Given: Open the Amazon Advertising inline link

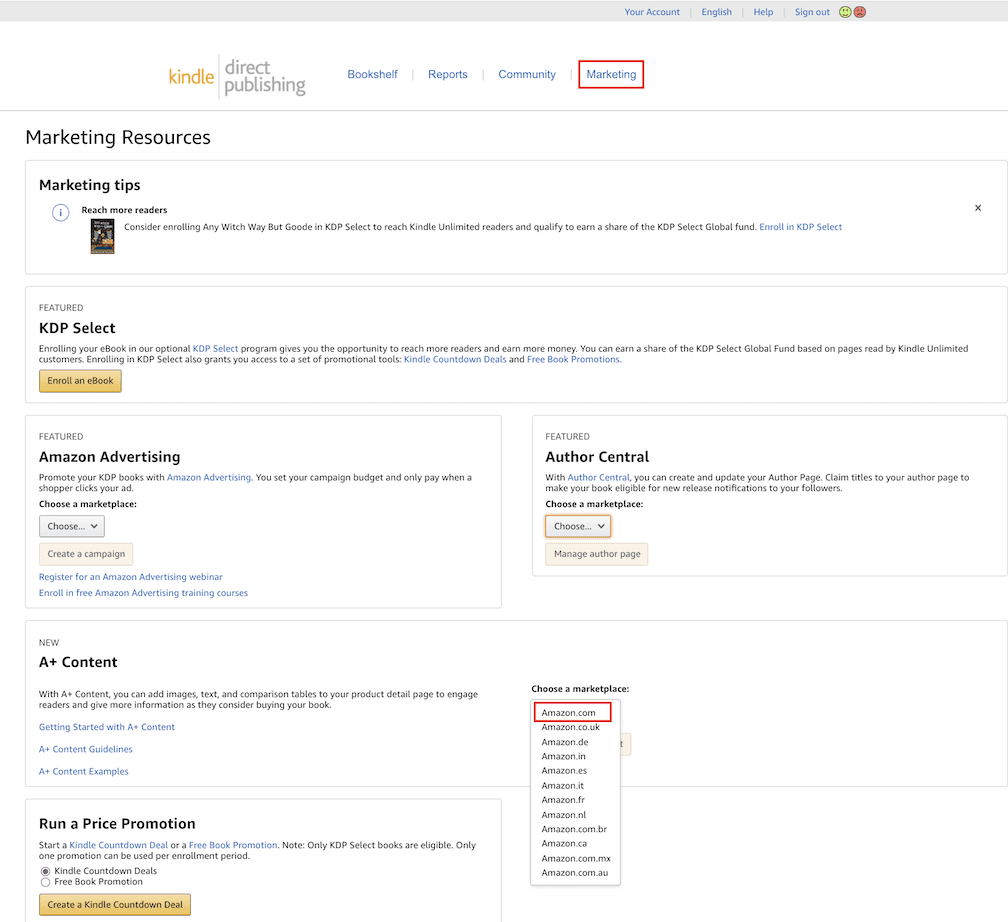Looking at the screenshot, I should [x=209, y=477].
